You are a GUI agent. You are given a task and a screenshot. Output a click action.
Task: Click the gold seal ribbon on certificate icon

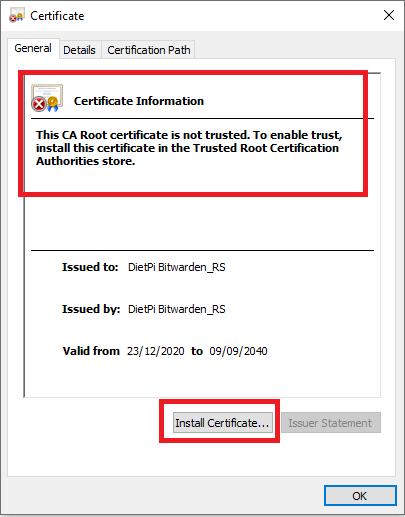pos(53,104)
